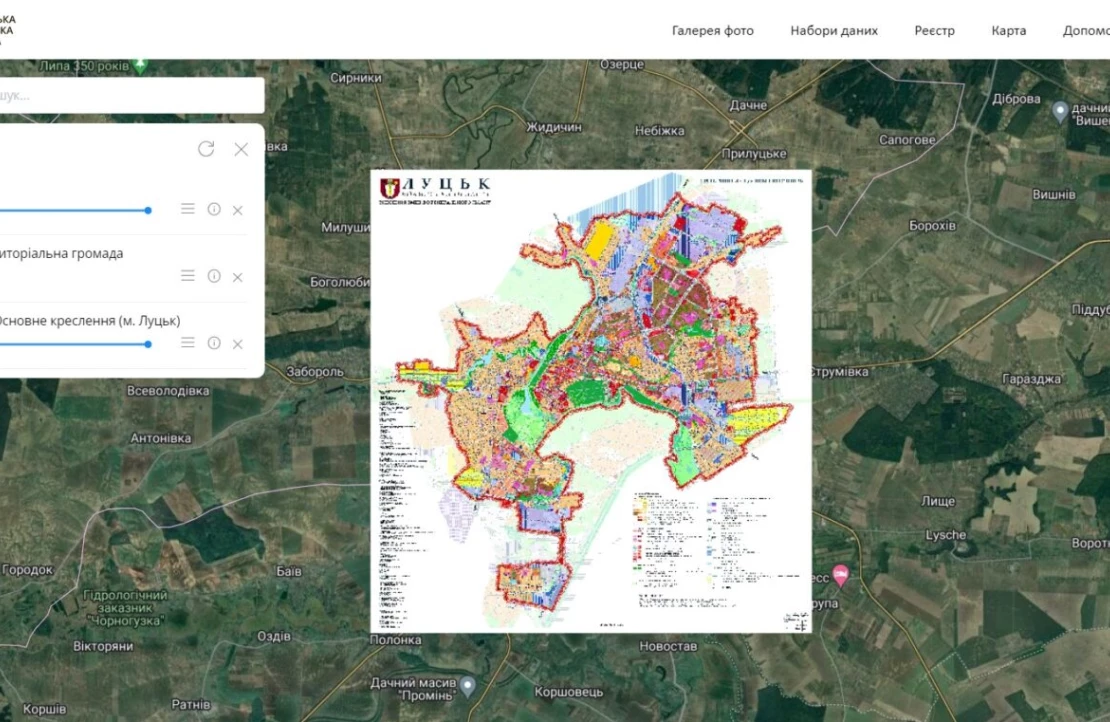Click the Гаразджа map label
Viewport: 1110px width, 722px height.
(1031, 379)
